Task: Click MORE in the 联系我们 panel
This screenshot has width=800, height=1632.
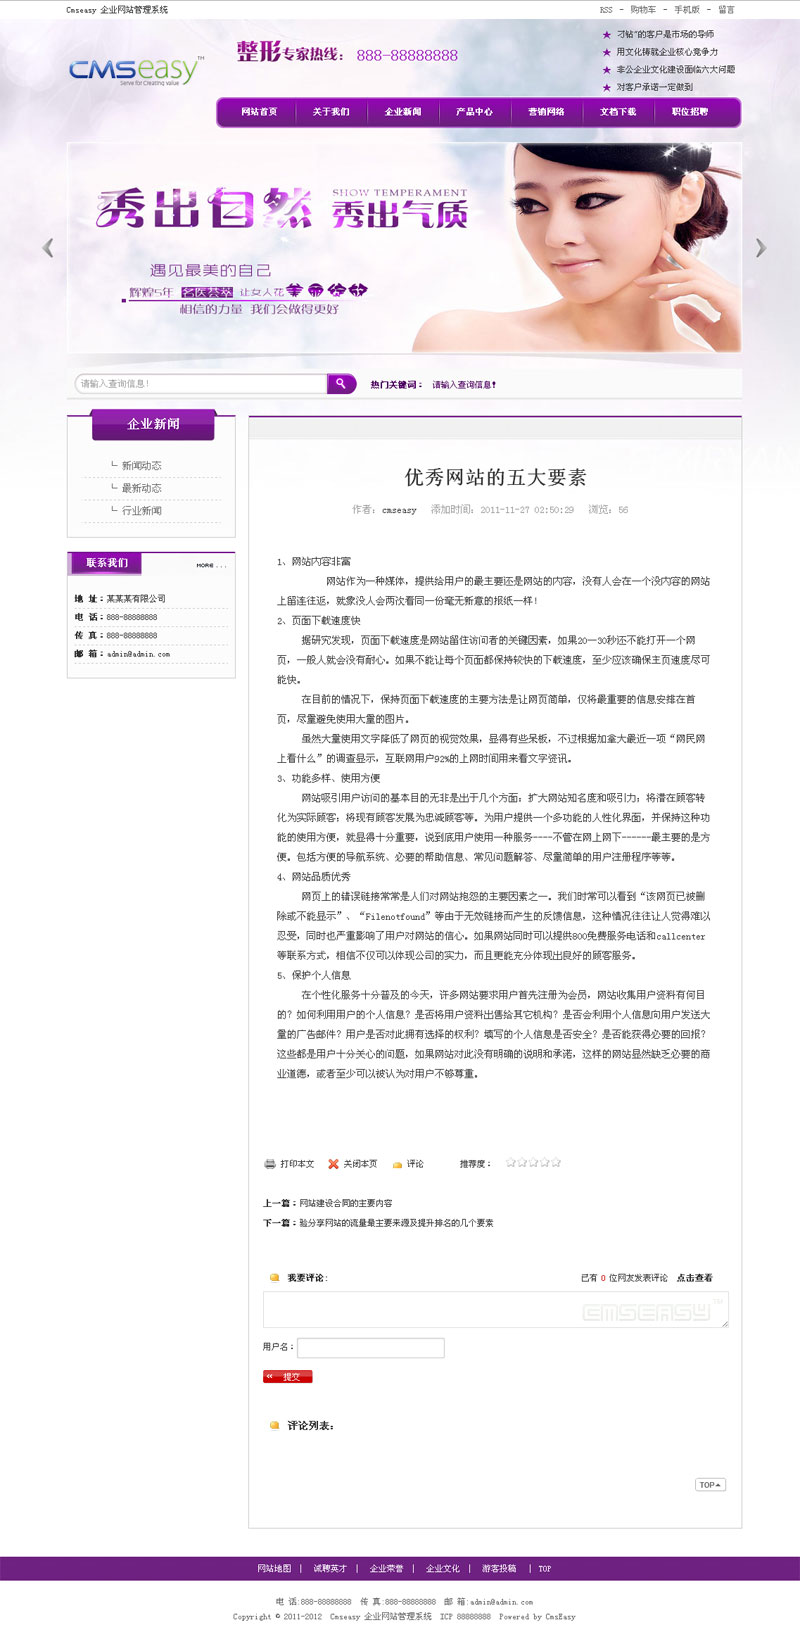Action: click(210, 566)
